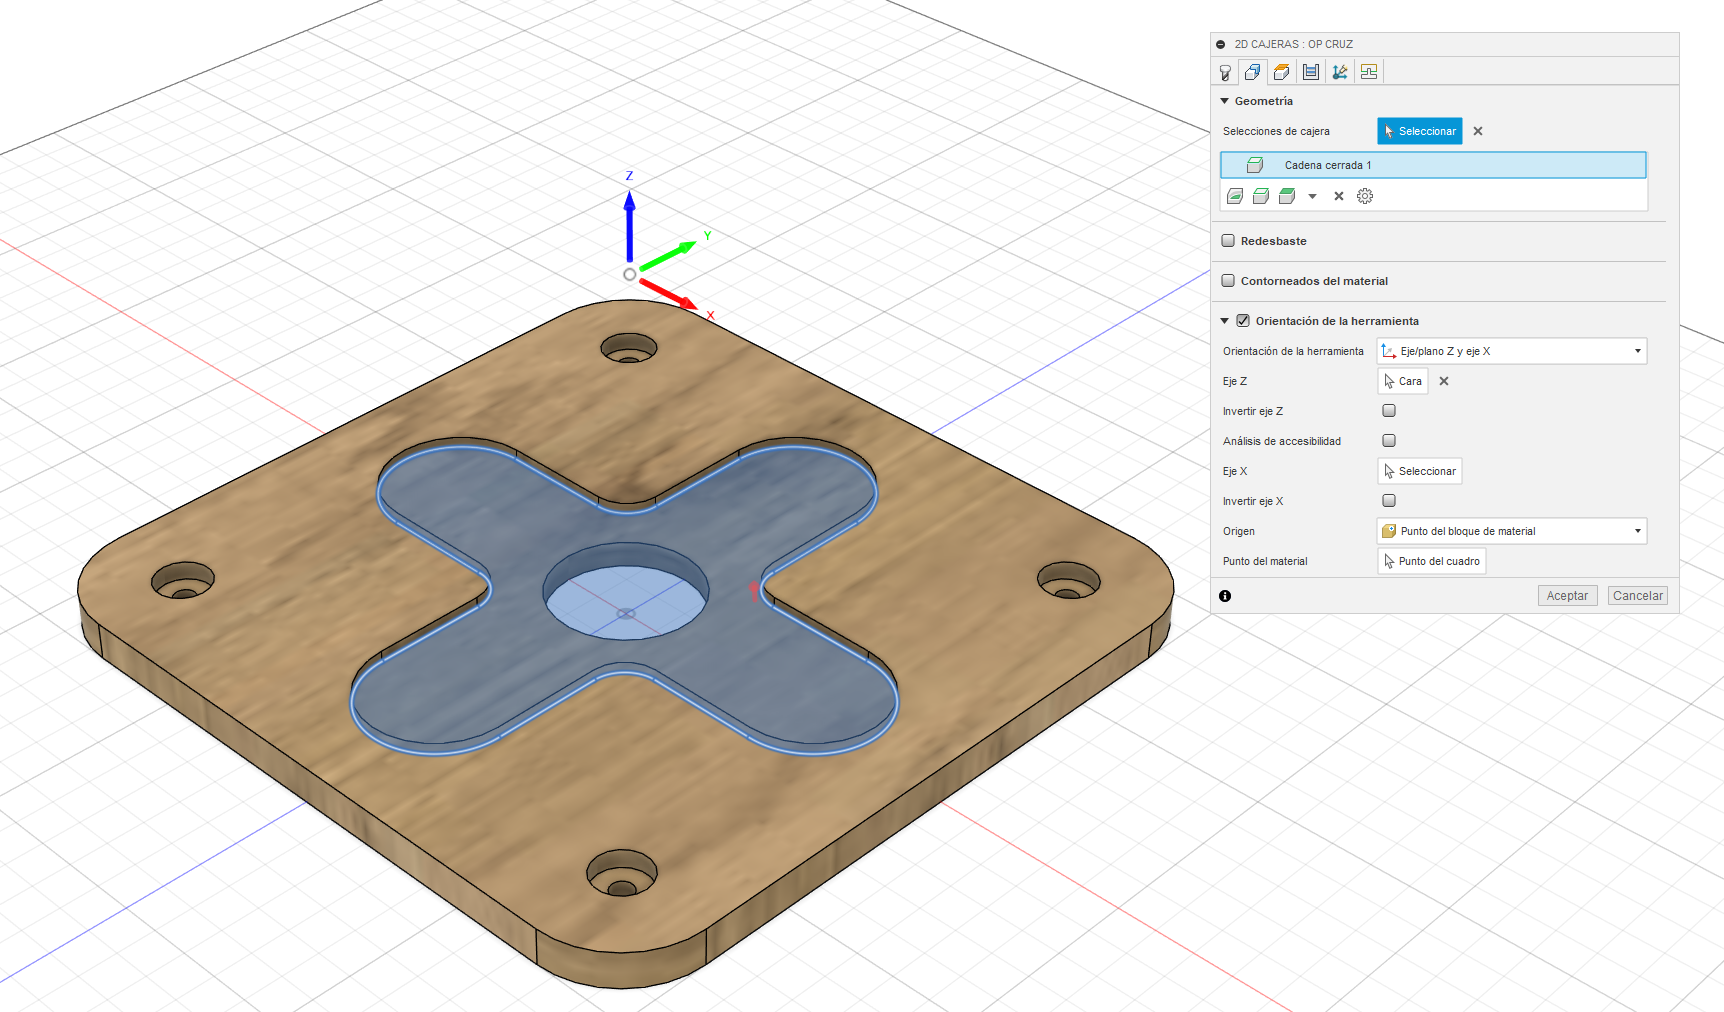The width and height of the screenshot is (1724, 1012).
Task: Enable the Redesbaste checkbox
Action: pos(1228,241)
